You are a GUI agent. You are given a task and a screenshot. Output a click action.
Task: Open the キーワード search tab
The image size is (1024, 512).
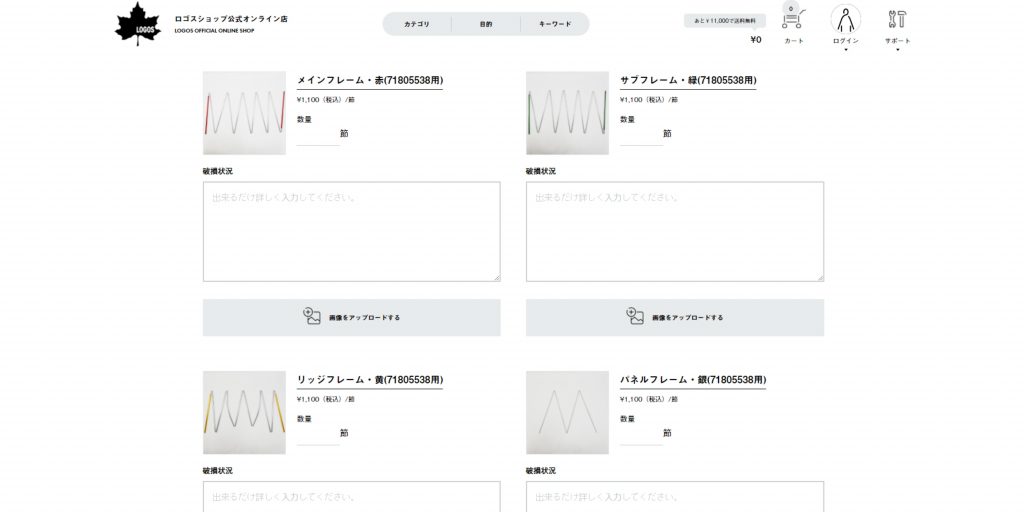point(555,24)
